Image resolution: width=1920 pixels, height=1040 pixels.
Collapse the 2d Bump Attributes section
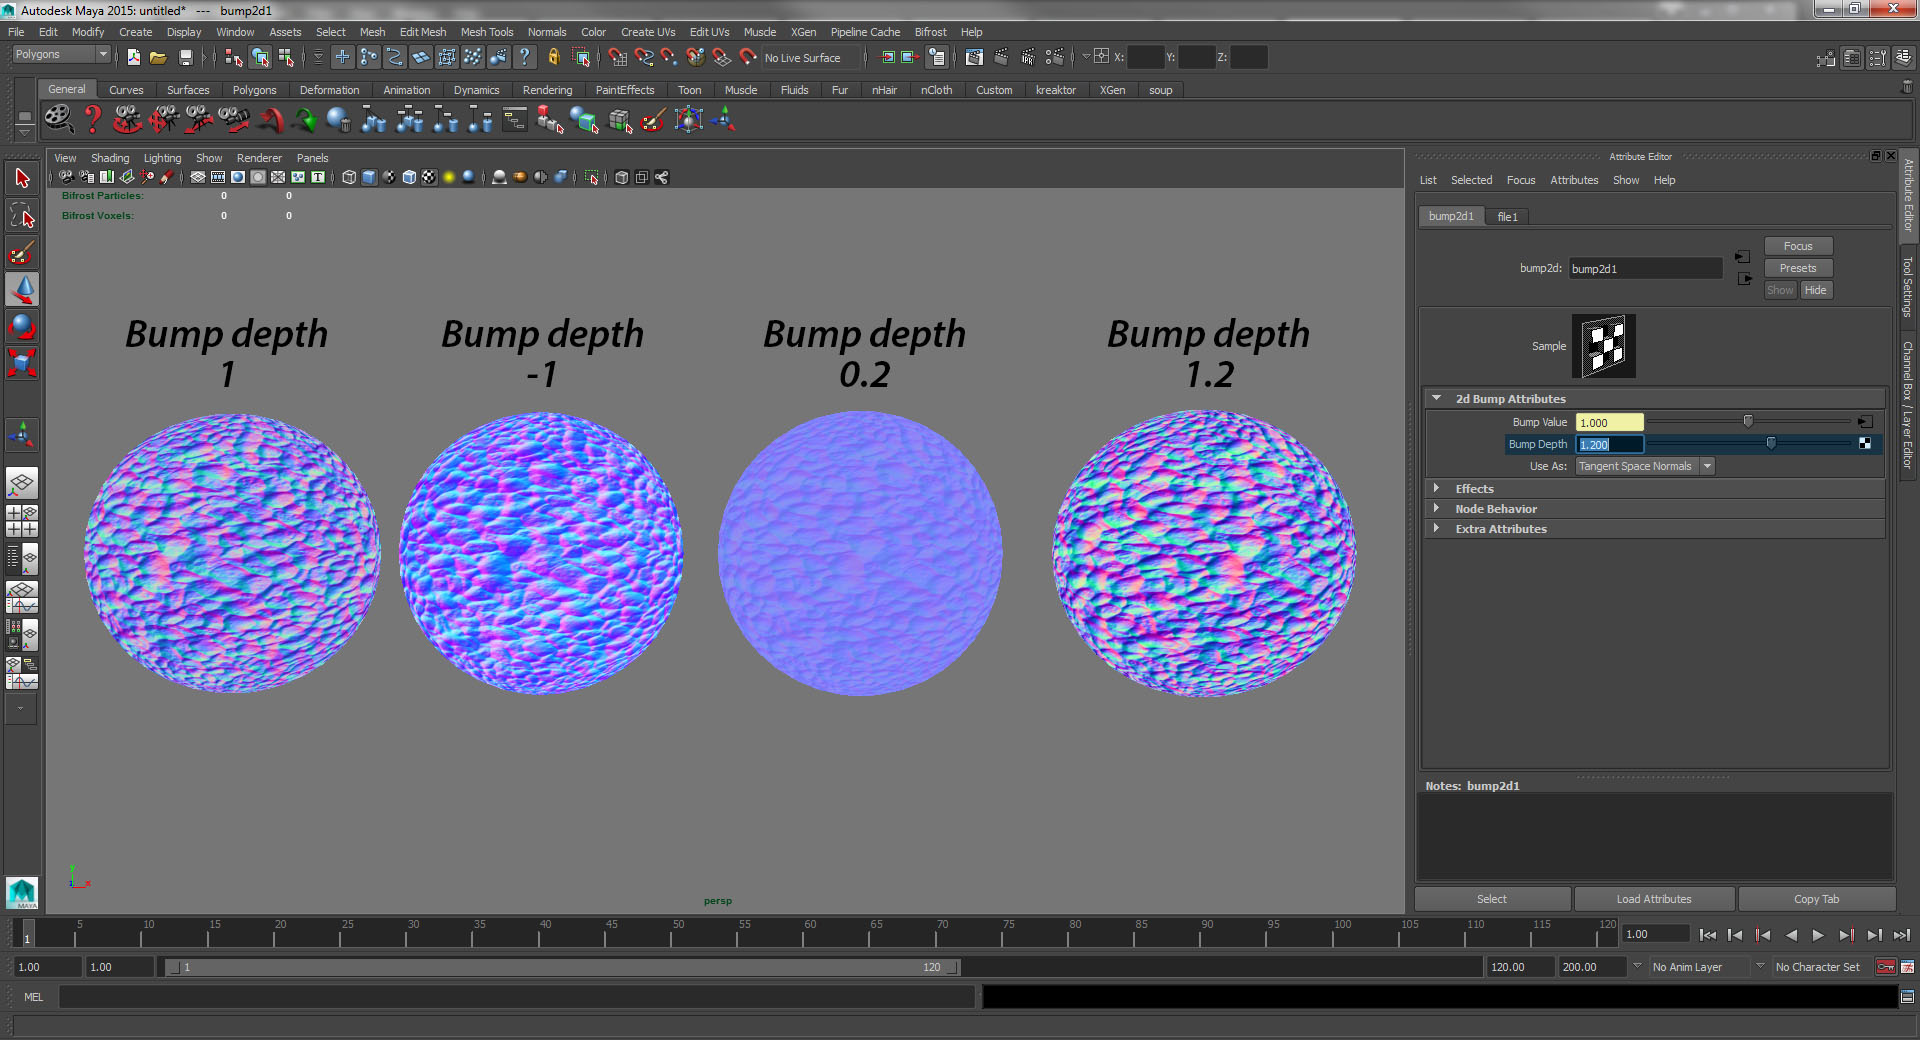click(1437, 398)
